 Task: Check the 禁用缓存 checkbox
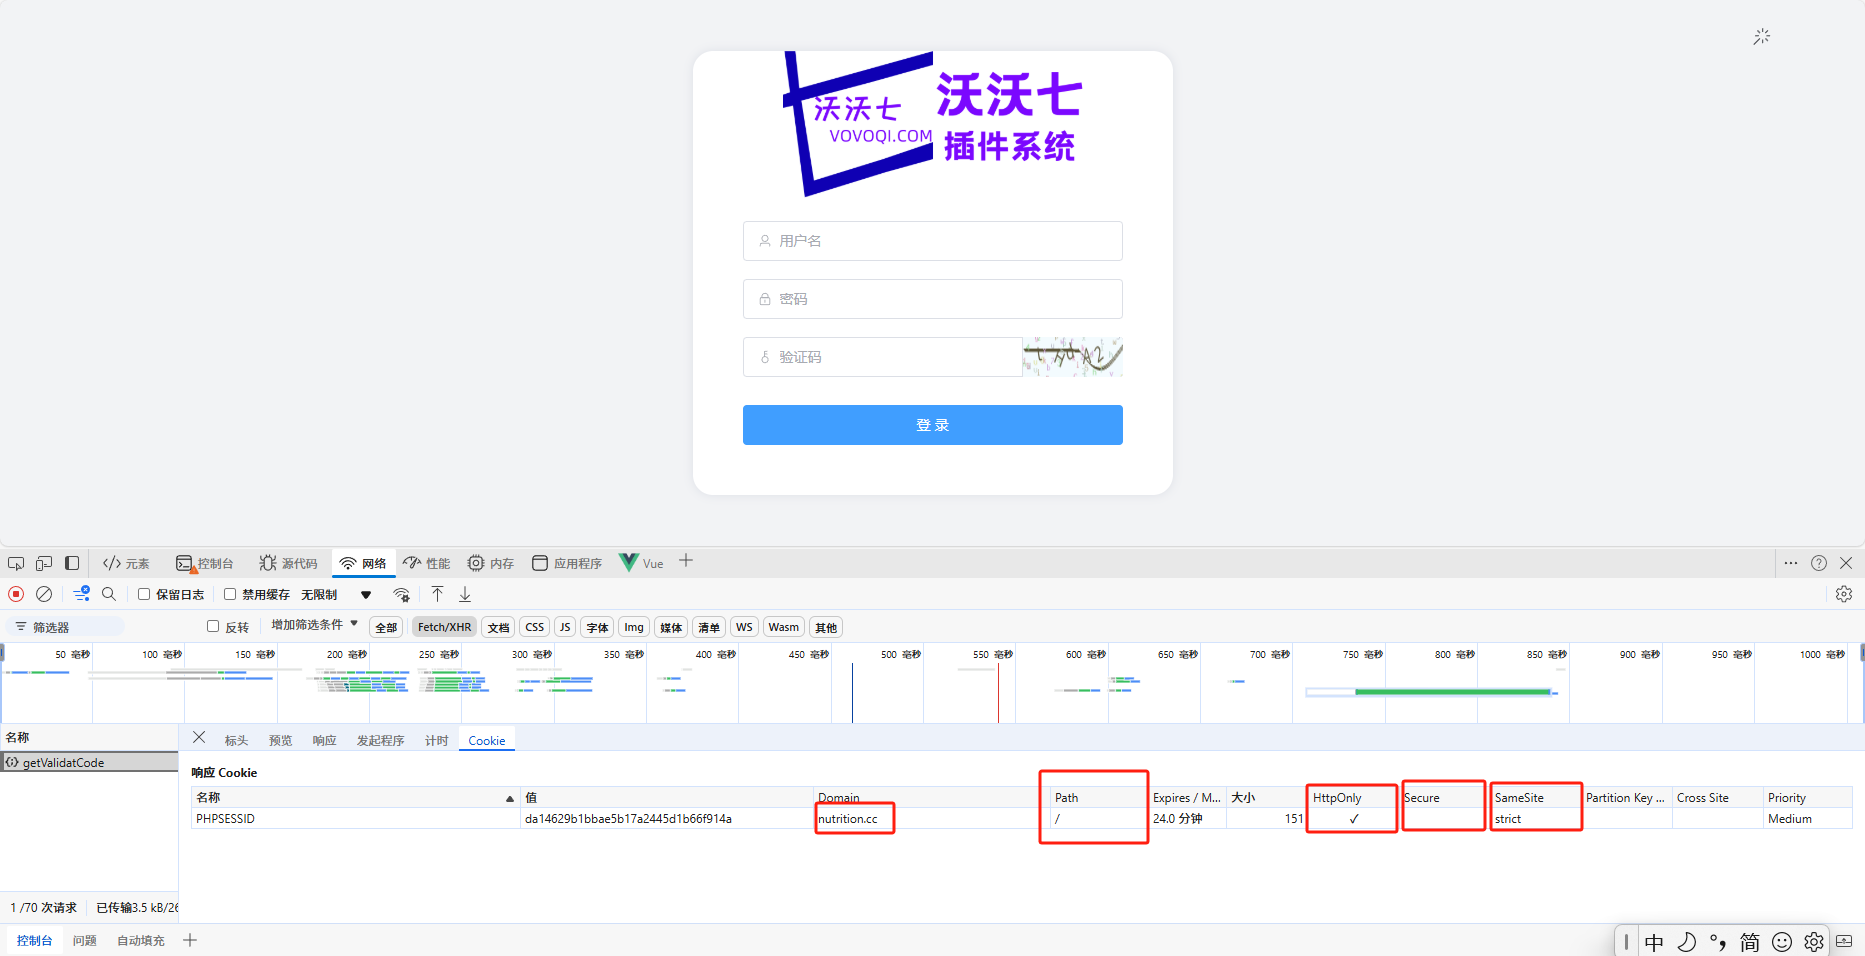tap(230, 594)
